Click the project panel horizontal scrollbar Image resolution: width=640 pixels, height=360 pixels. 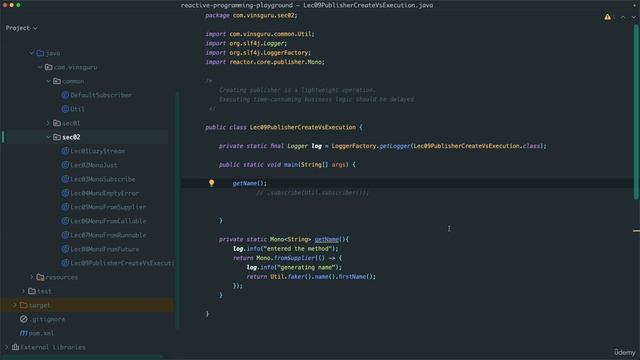point(82,357)
